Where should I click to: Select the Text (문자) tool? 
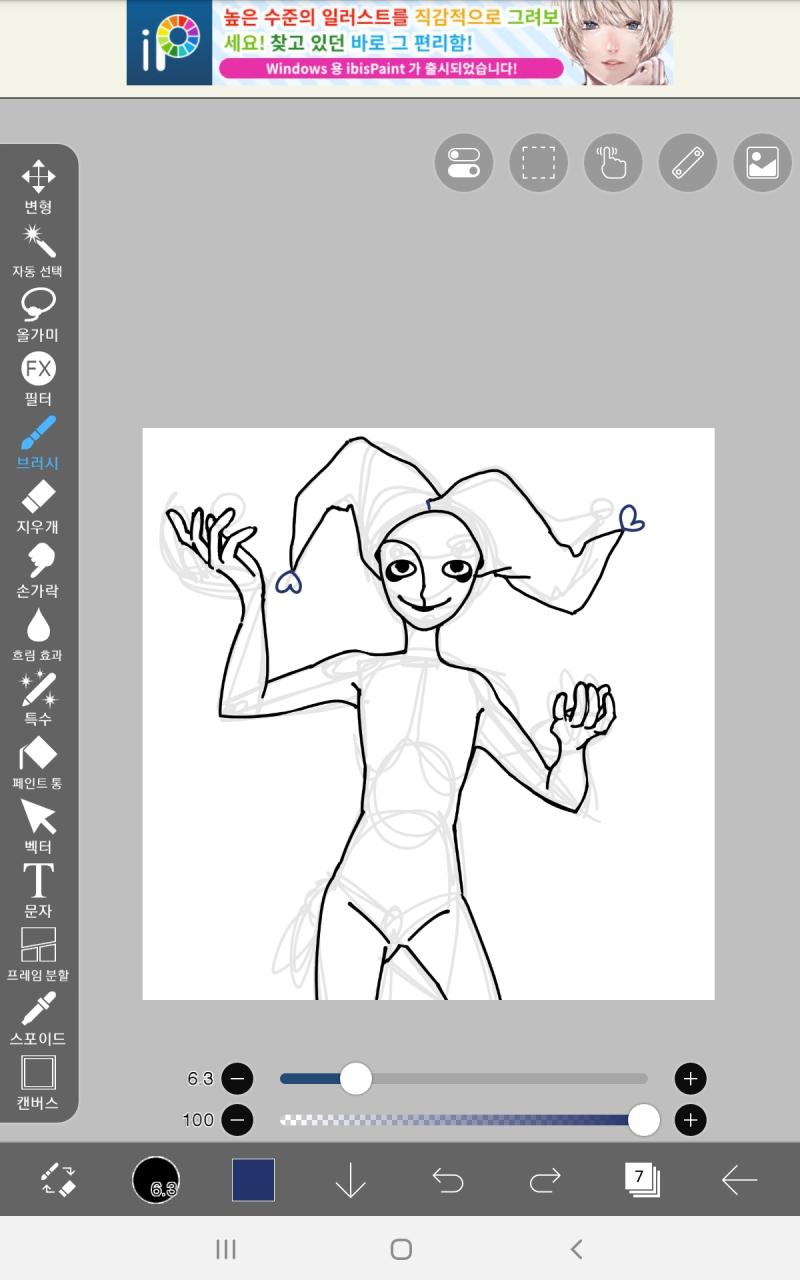[38, 892]
